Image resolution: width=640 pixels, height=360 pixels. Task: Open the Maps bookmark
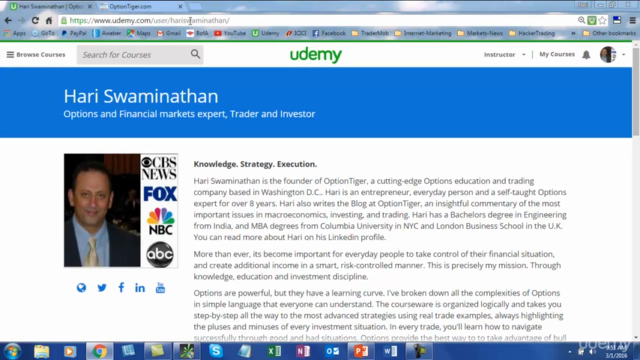[x=139, y=33]
